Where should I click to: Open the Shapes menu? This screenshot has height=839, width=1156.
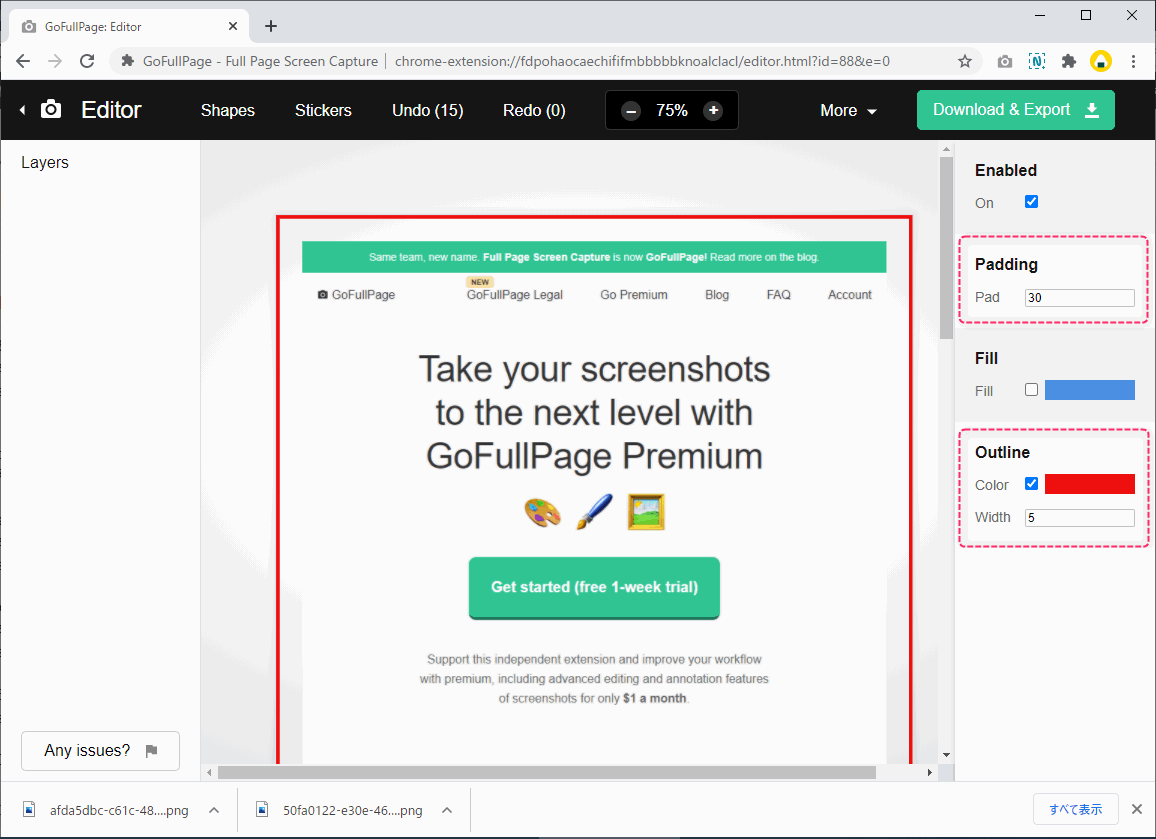228,111
